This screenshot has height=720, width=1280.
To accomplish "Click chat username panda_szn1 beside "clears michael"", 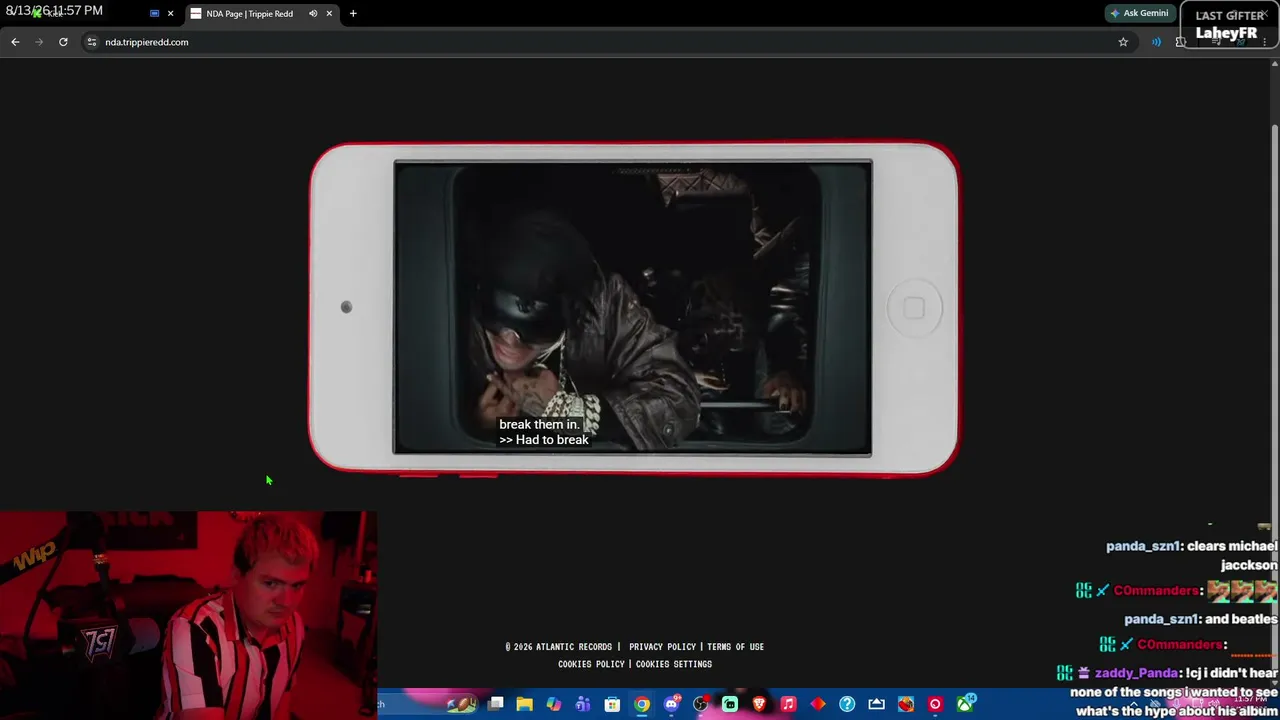I will point(1143,546).
